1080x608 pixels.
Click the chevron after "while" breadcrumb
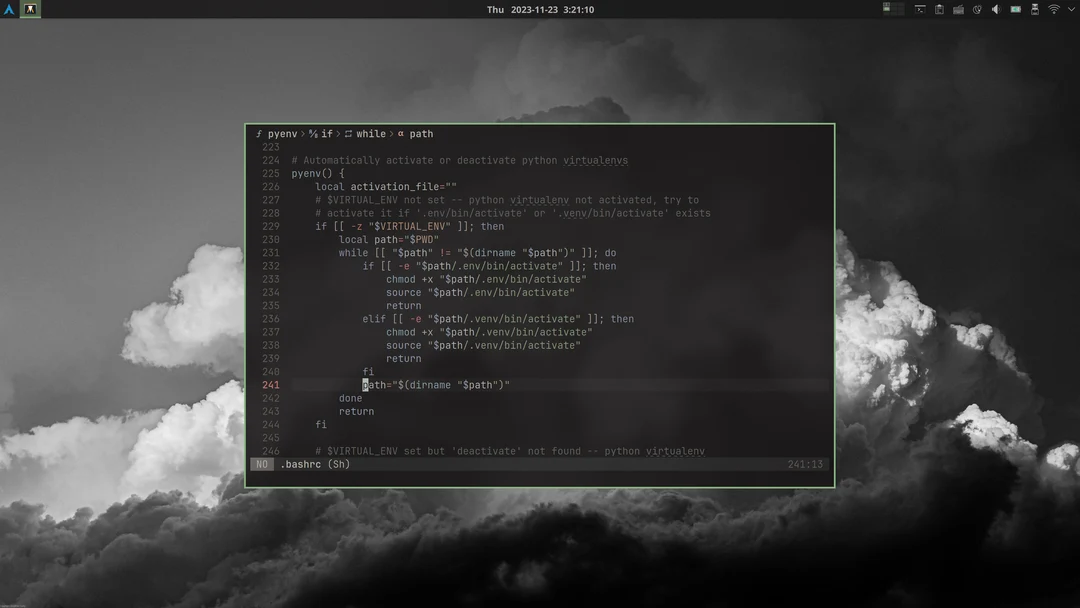click(393, 133)
